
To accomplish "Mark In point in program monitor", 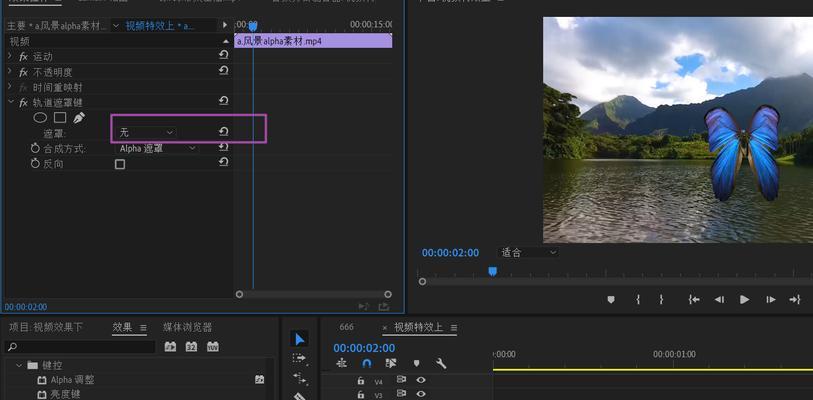I will pos(638,299).
